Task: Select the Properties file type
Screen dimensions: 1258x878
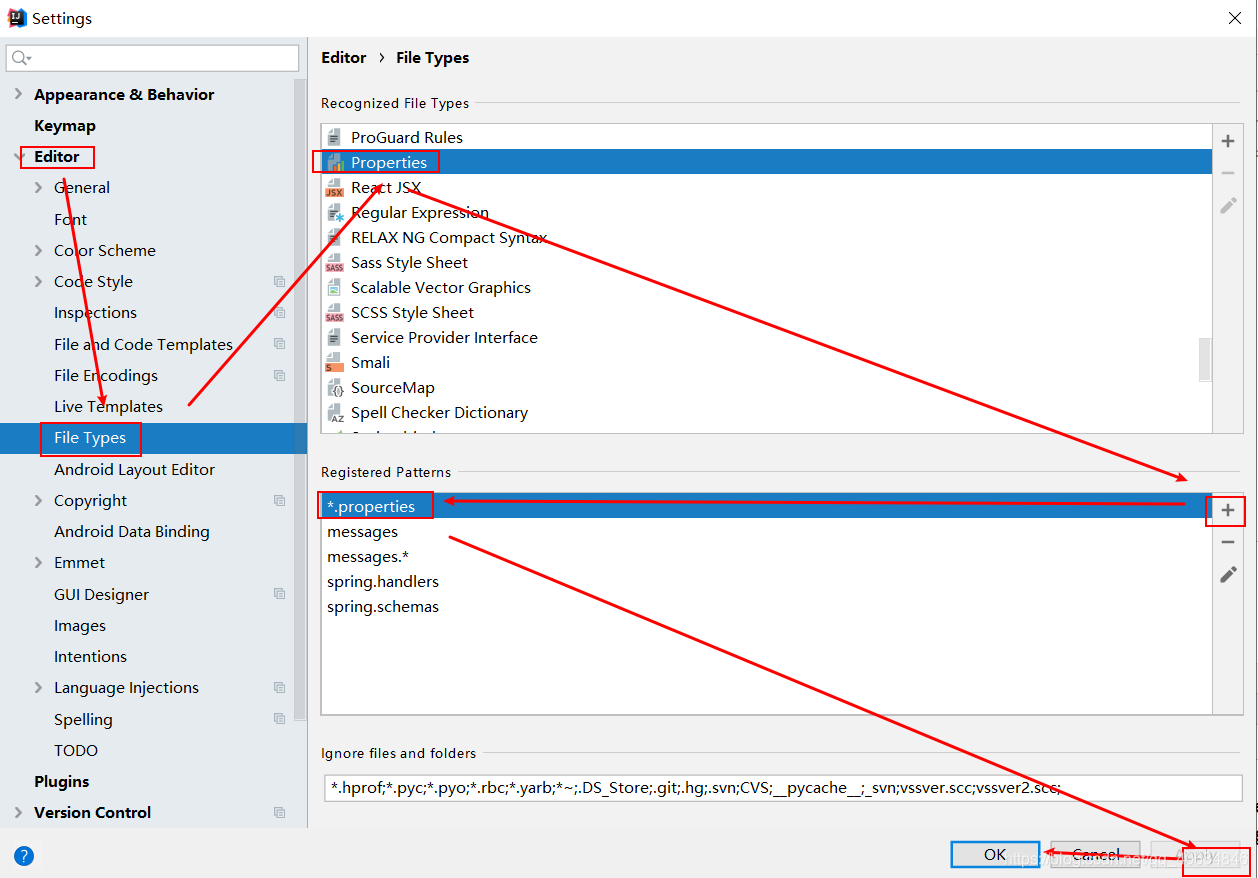Action: (766, 162)
